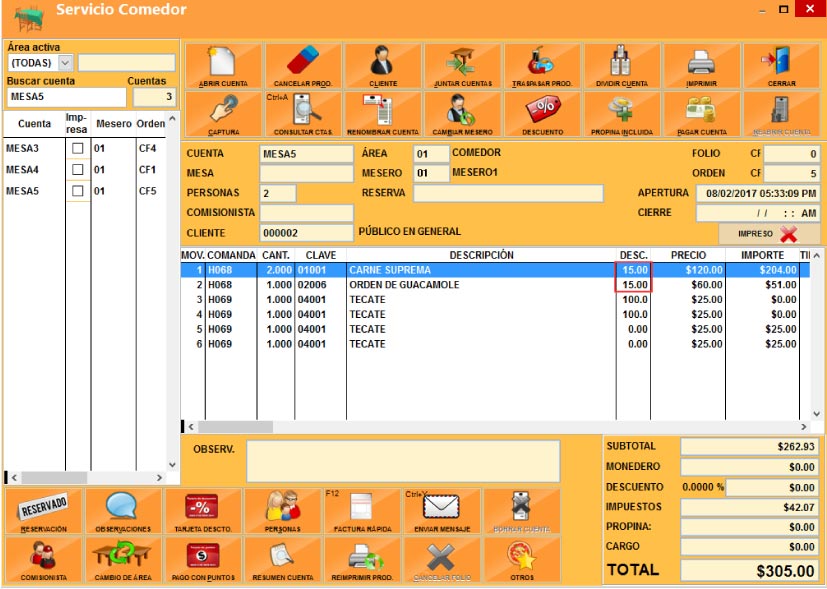Click the Buscar cuenta input field

click(x=66, y=97)
